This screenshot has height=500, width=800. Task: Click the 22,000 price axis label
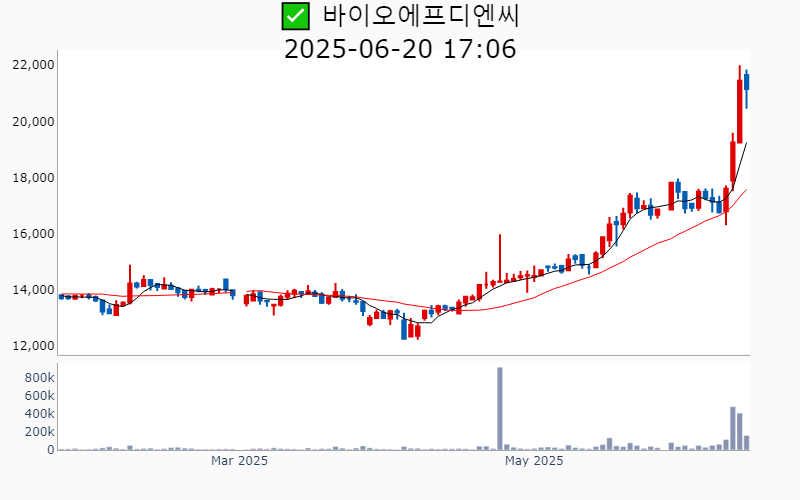tap(34, 65)
